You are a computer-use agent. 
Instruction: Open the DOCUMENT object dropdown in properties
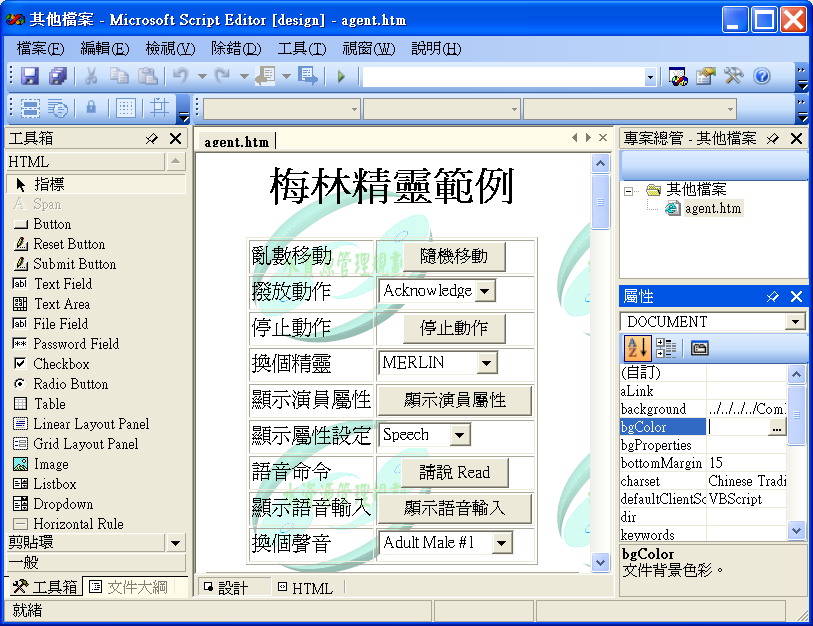795,322
